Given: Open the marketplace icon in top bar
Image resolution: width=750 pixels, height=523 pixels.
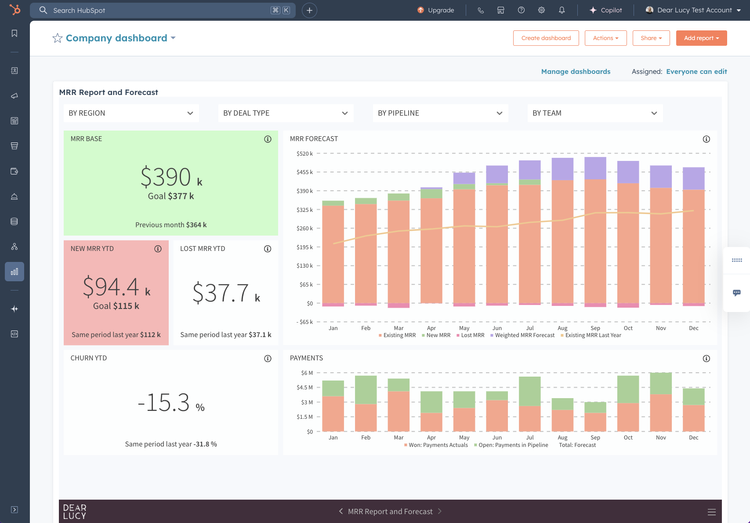Looking at the screenshot, I should 501,10.
